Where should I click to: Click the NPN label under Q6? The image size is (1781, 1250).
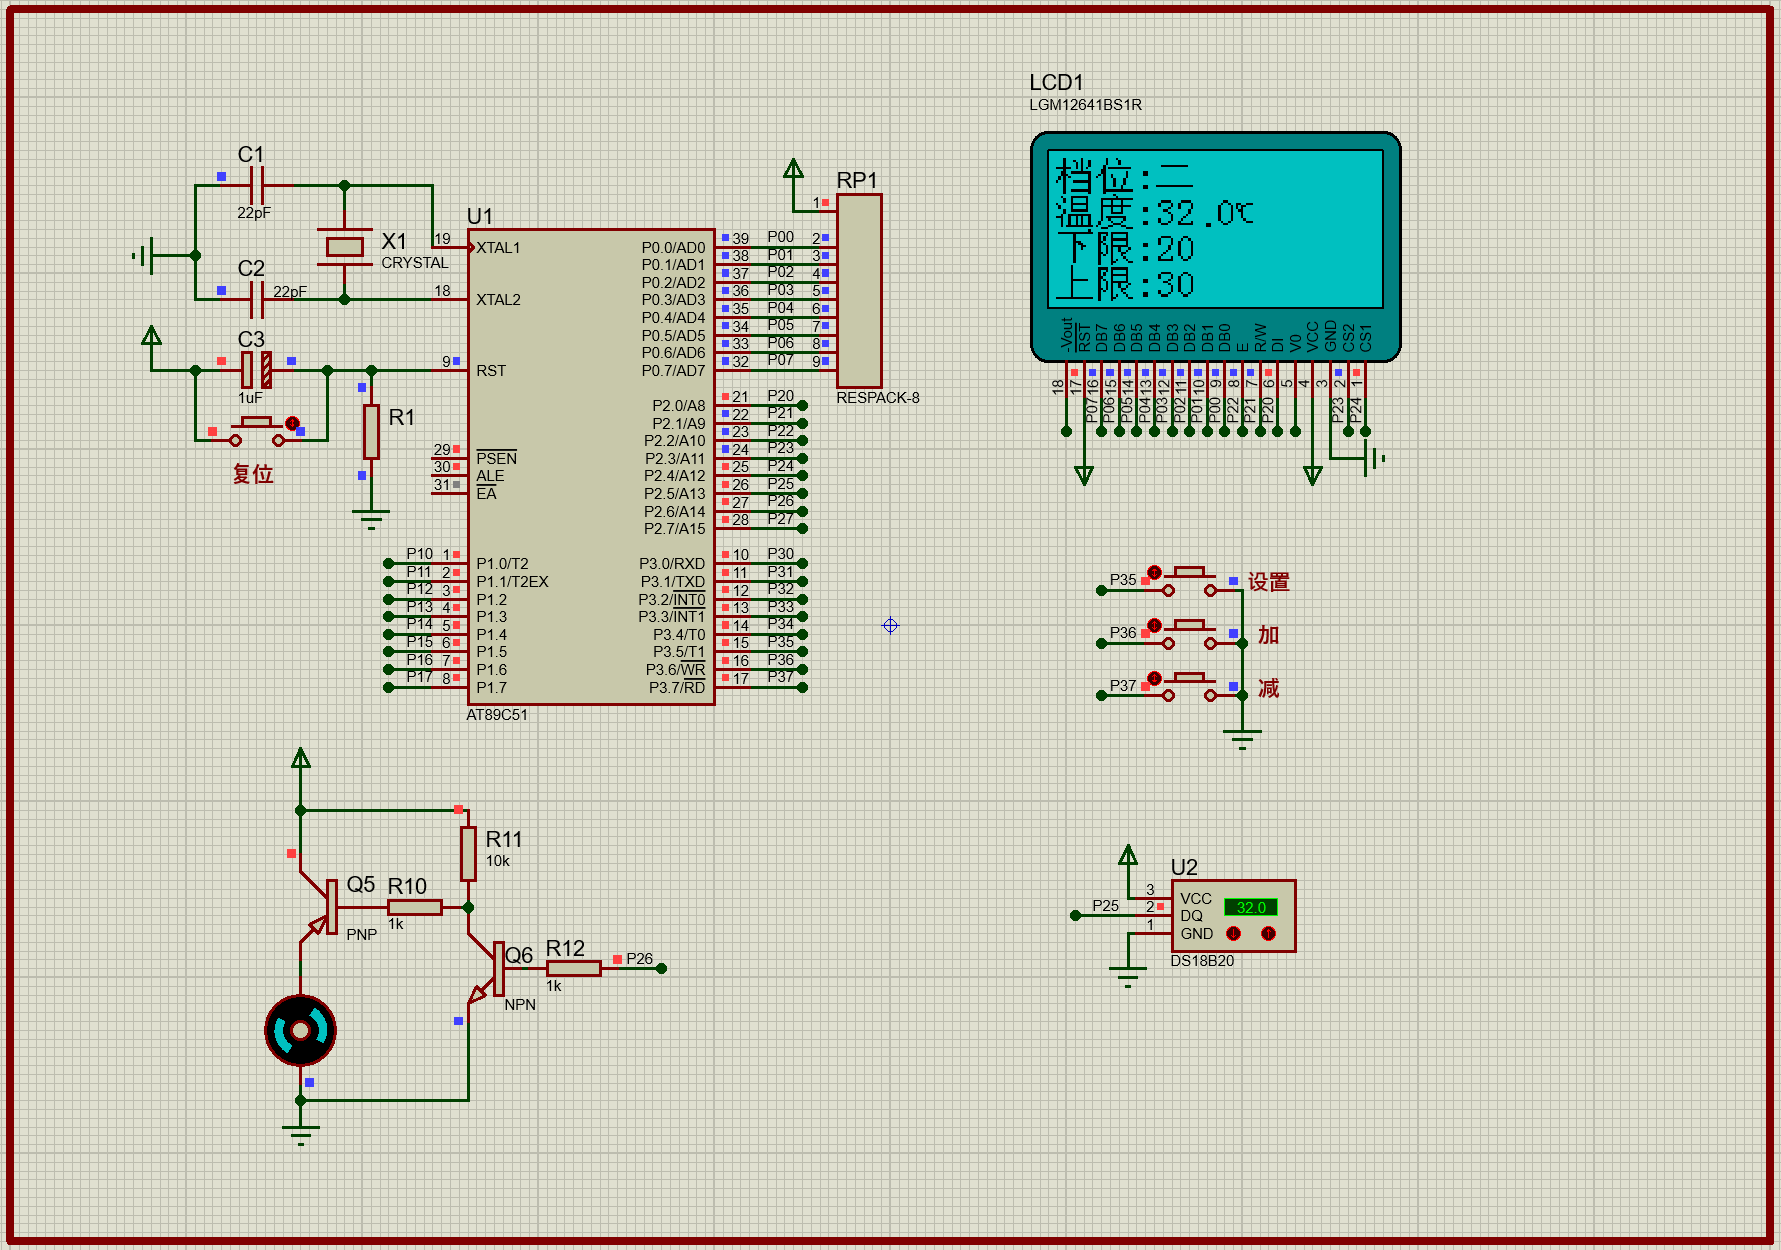click(520, 1004)
